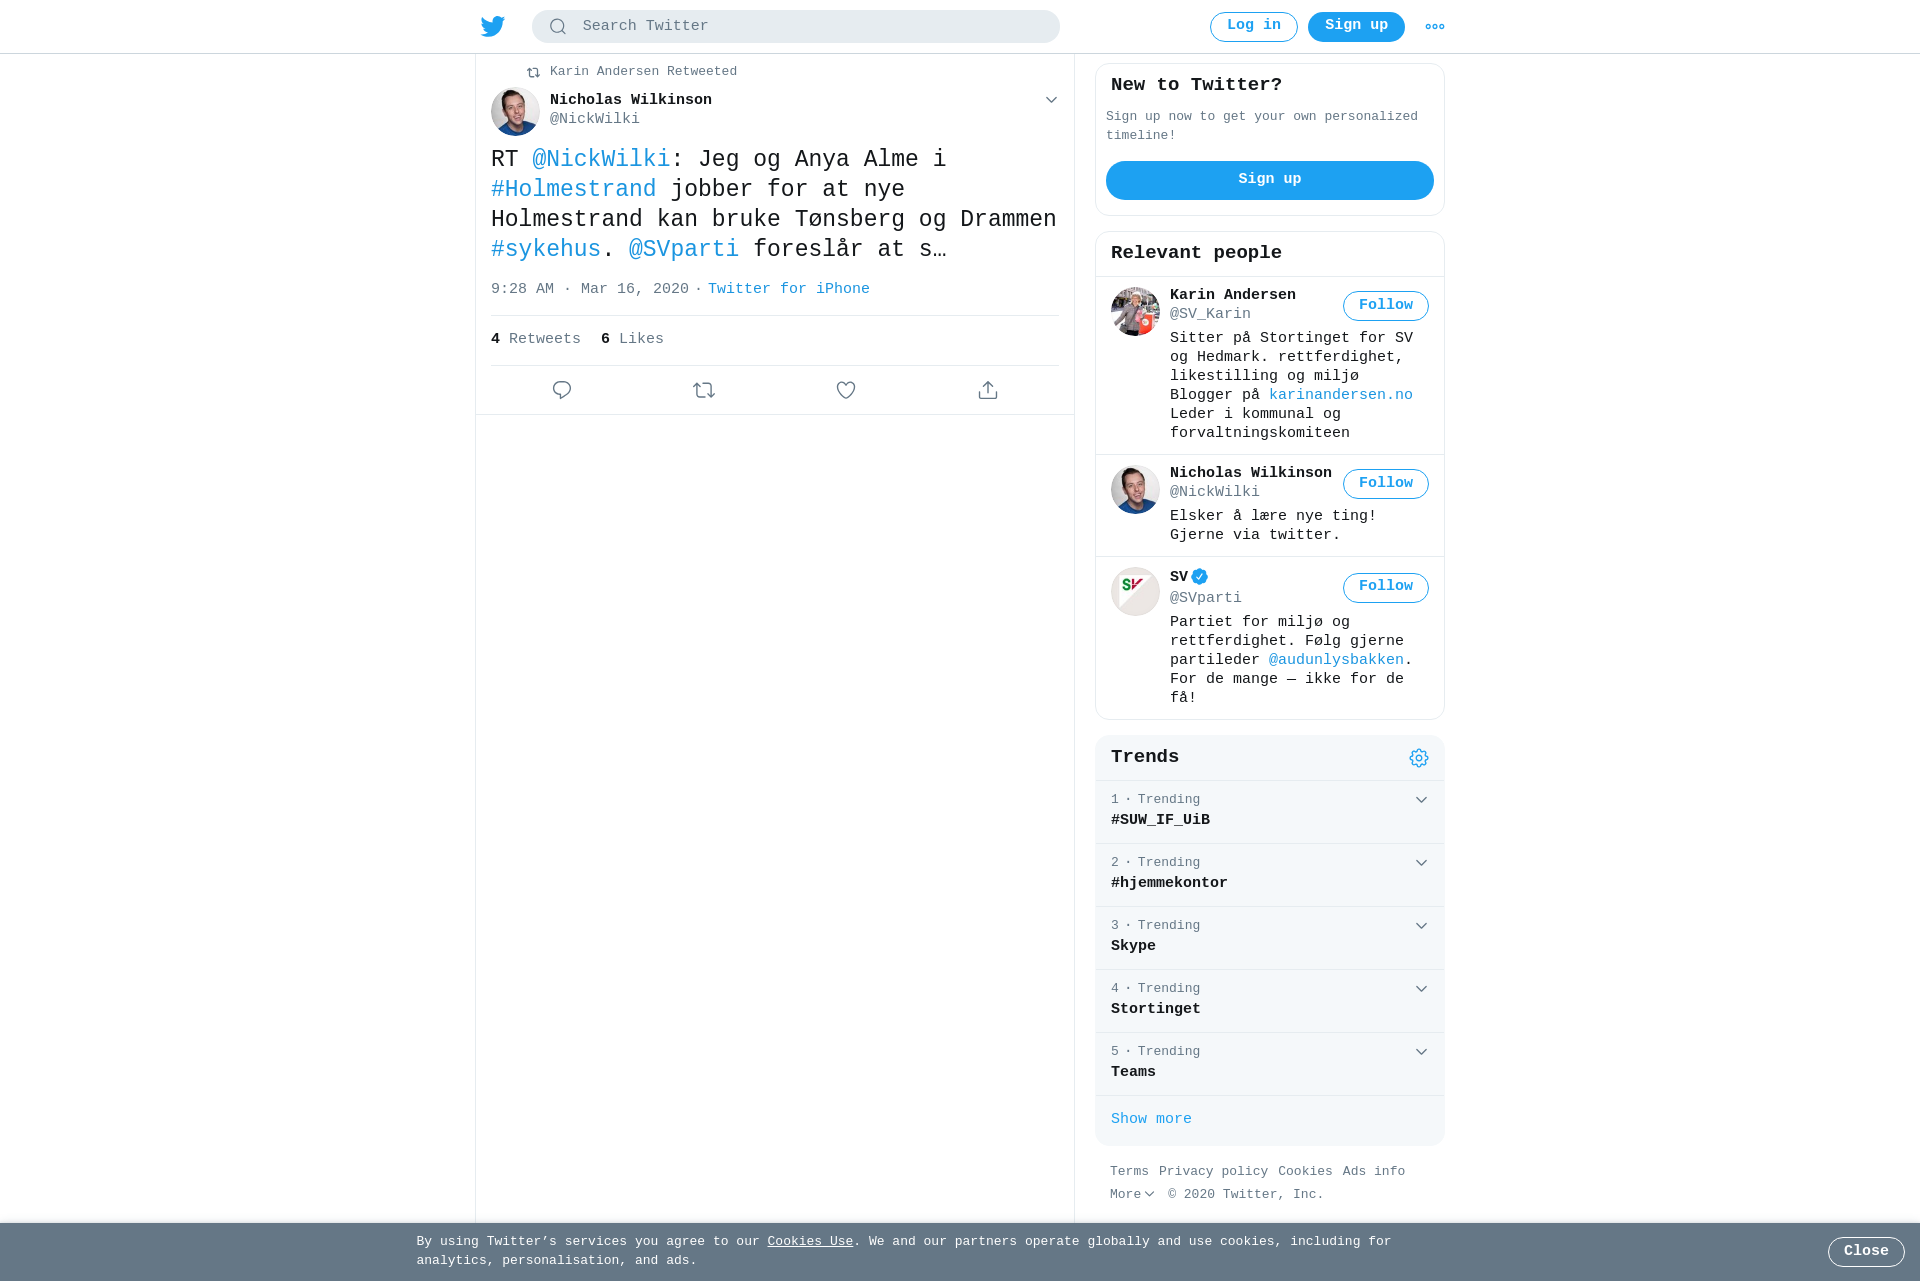
Task: Like the tweet with the heart icon
Action: [846, 390]
